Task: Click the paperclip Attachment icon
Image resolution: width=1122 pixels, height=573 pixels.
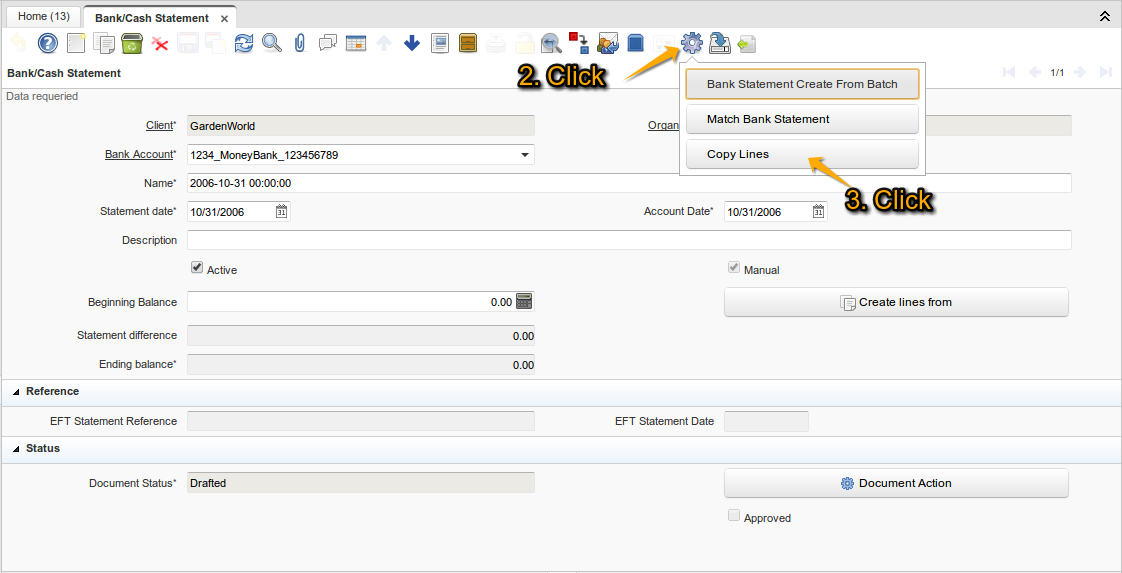Action: [300, 44]
